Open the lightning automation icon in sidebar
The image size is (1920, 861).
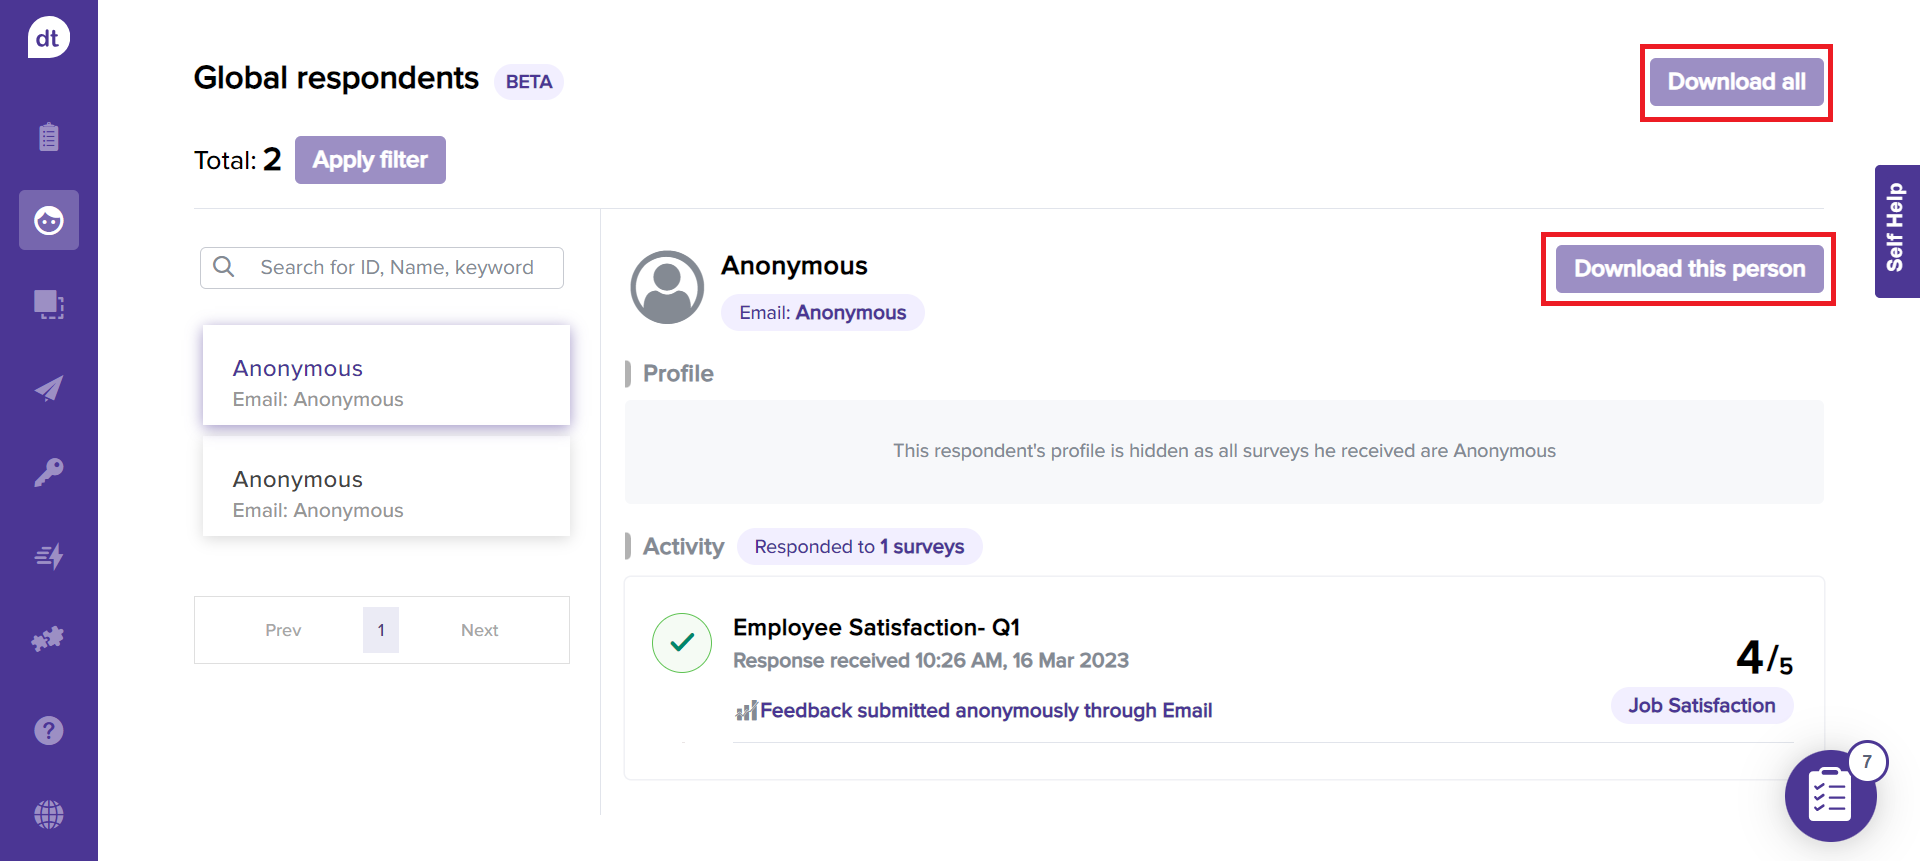tap(48, 556)
